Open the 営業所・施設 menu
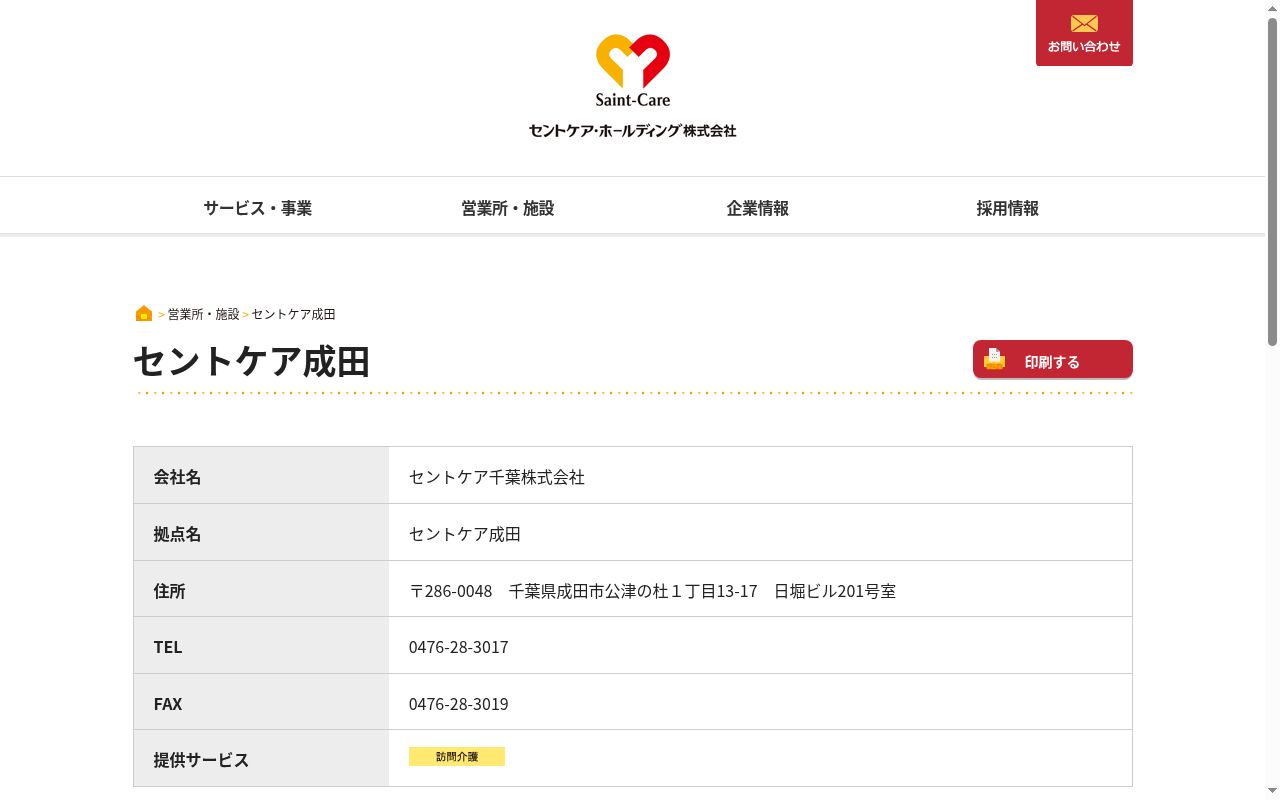This screenshot has height=800, width=1280. click(508, 208)
